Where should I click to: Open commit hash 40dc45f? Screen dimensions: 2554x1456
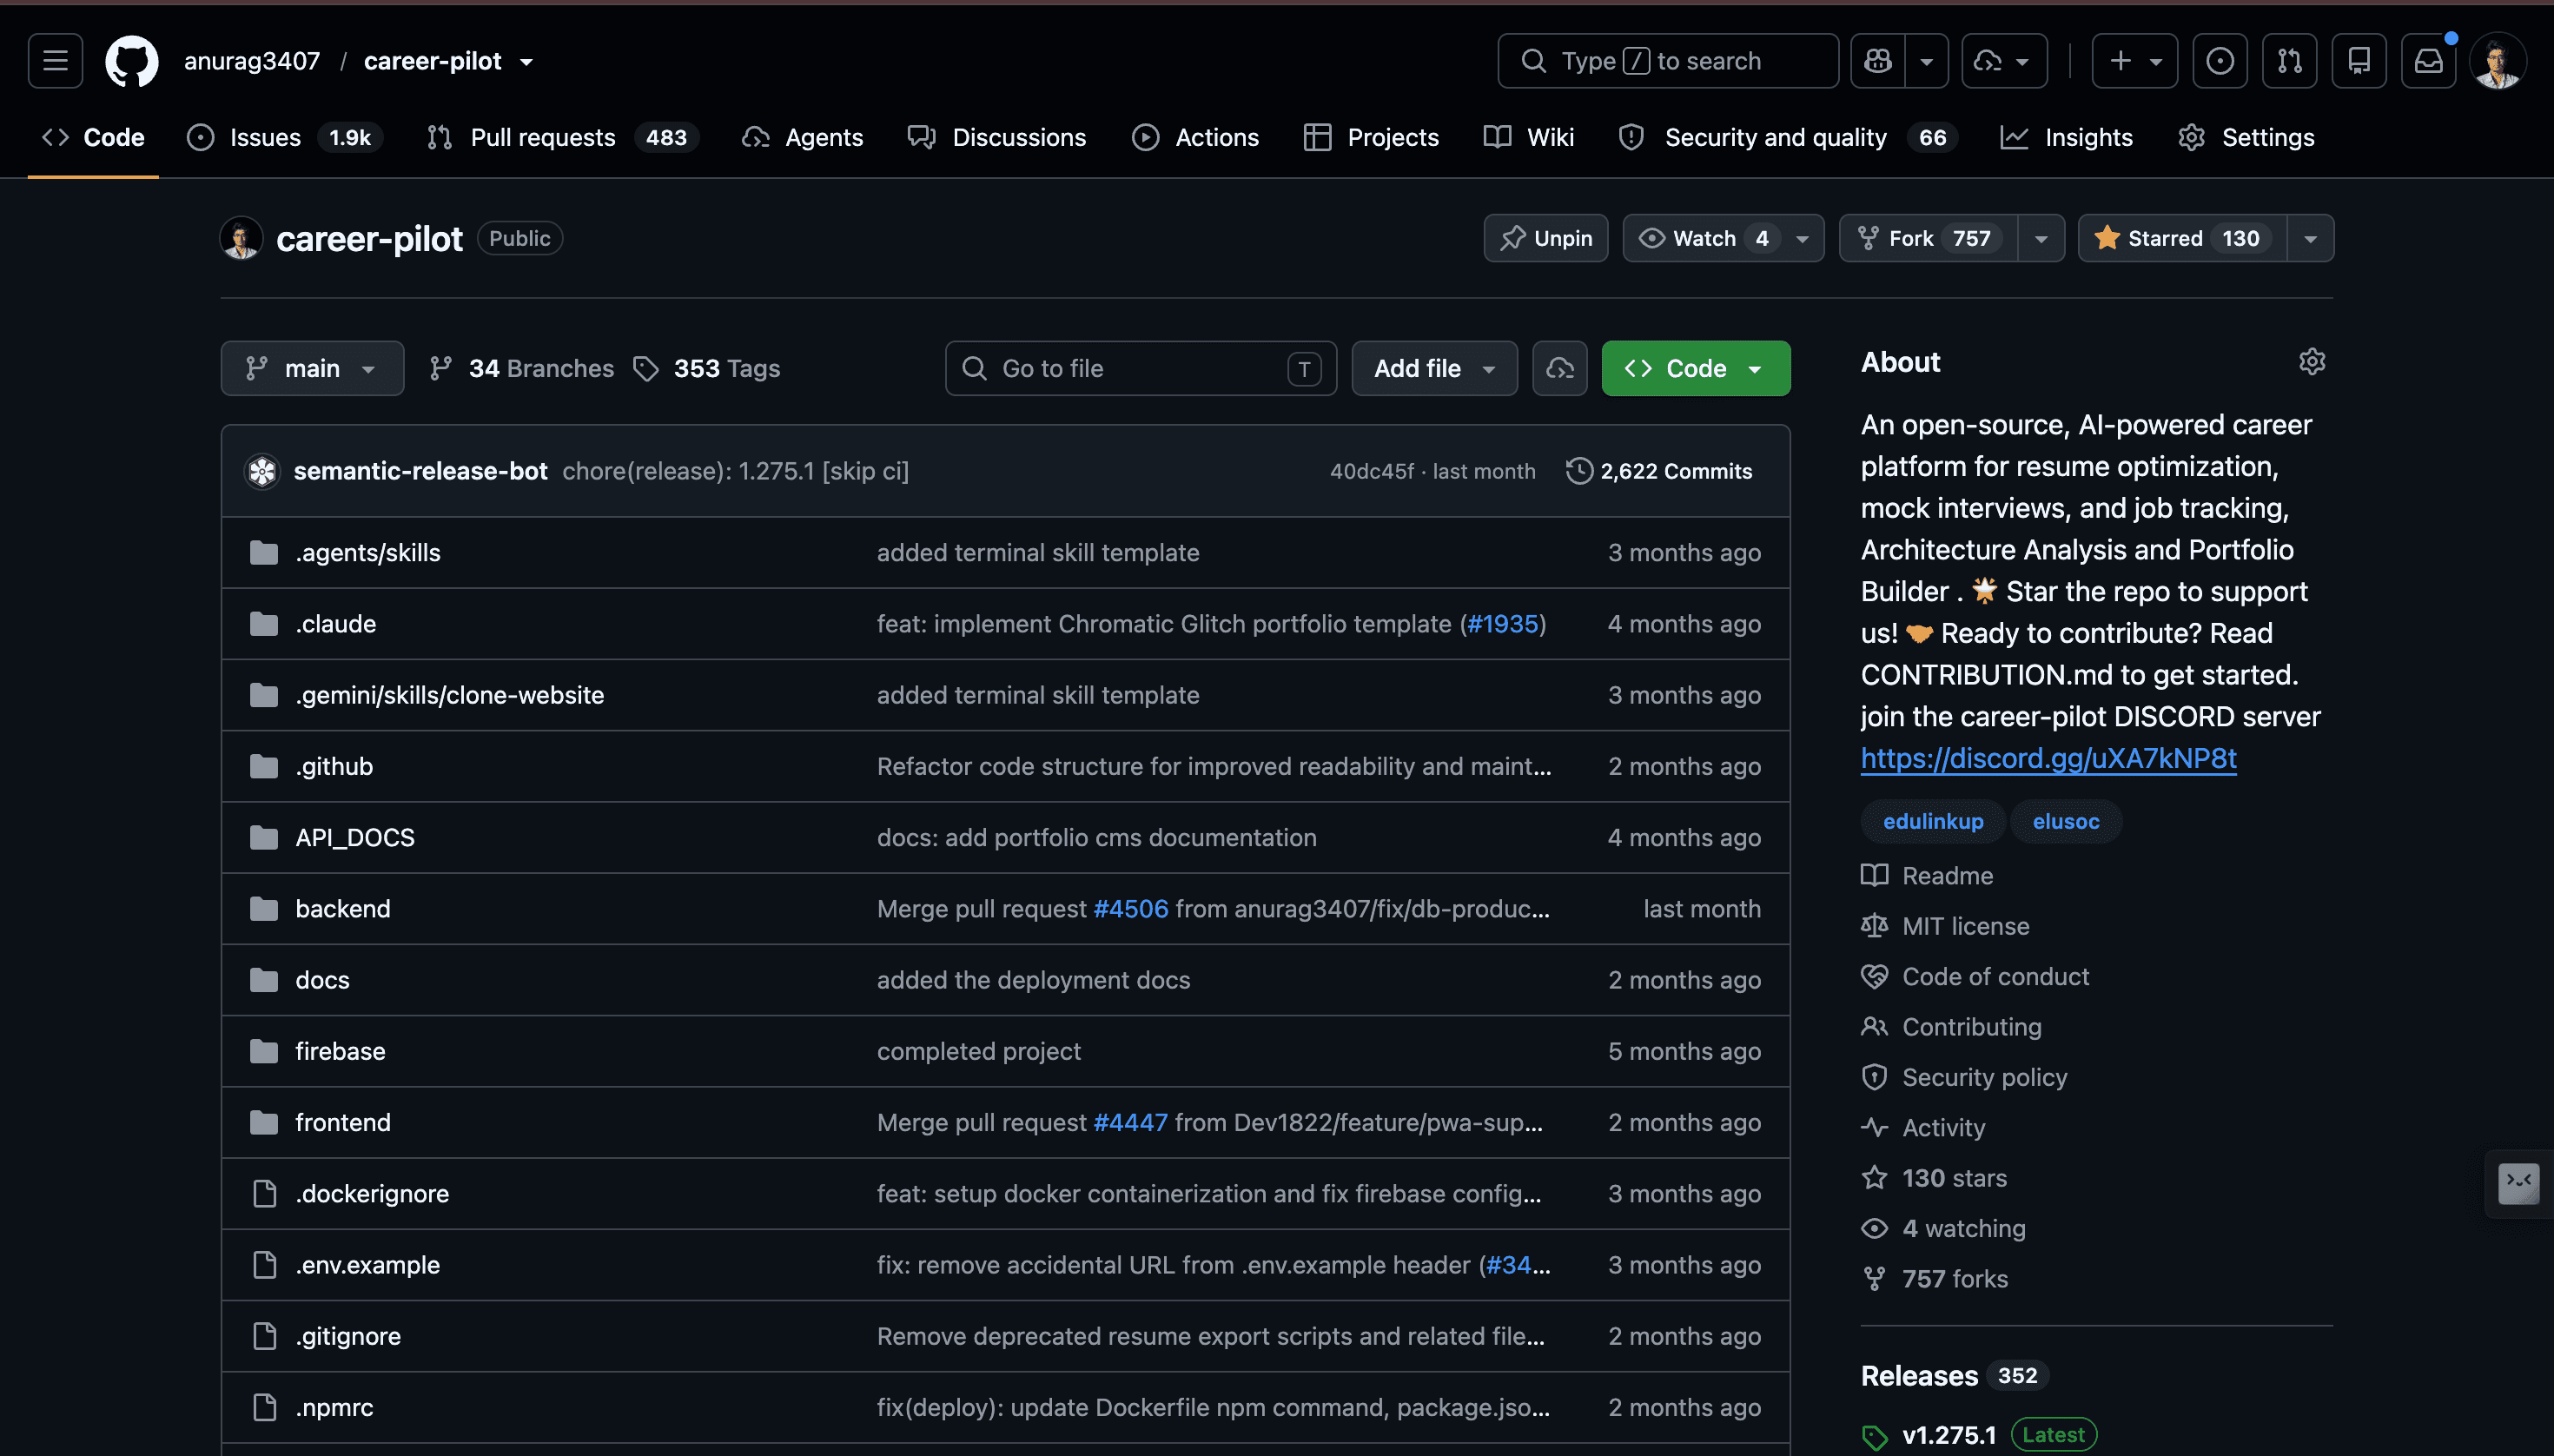(x=1371, y=471)
